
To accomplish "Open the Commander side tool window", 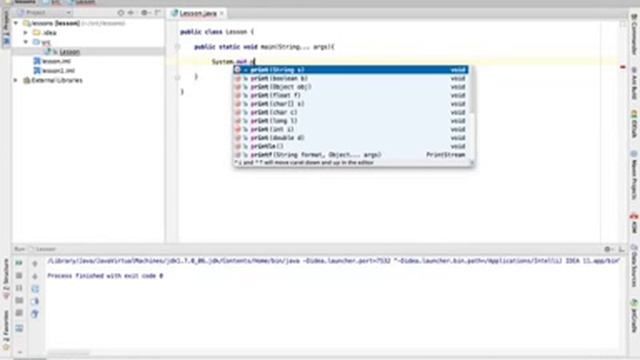I will (x=634, y=34).
